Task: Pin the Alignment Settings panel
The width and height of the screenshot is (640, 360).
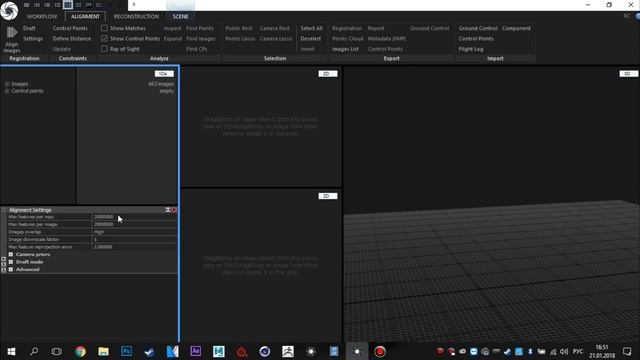Action: [168, 210]
